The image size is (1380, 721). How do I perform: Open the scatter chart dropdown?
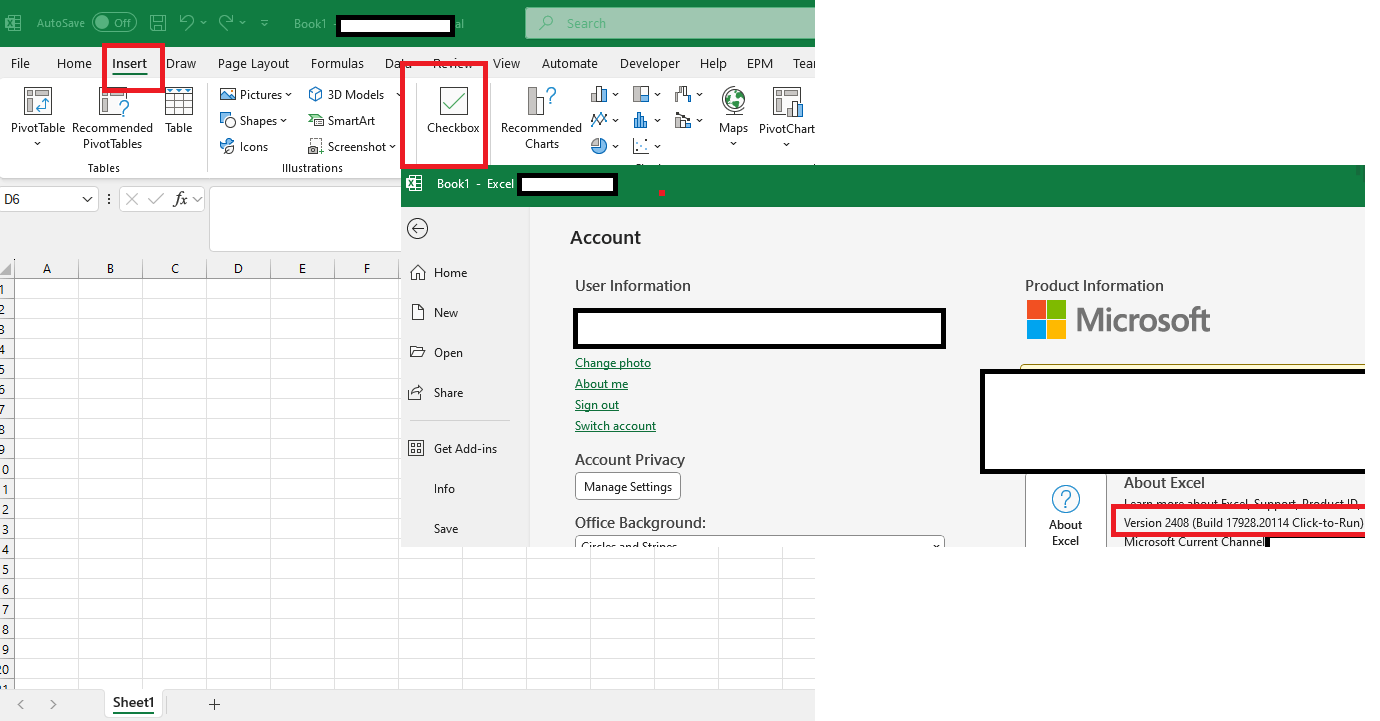click(657, 146)
